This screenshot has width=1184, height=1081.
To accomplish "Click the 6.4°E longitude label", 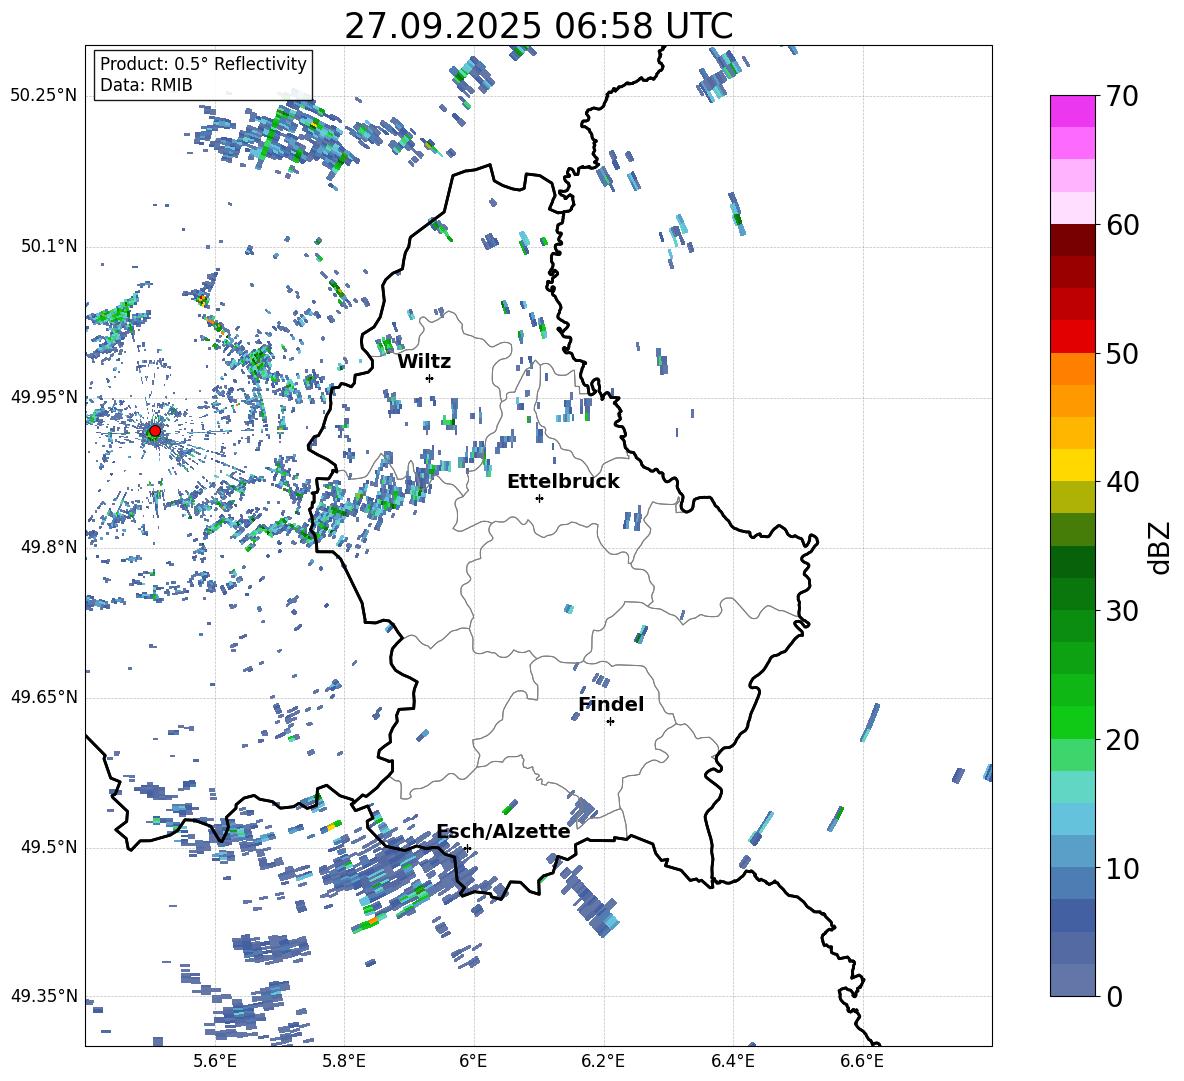I will [x=732, y=1061].
